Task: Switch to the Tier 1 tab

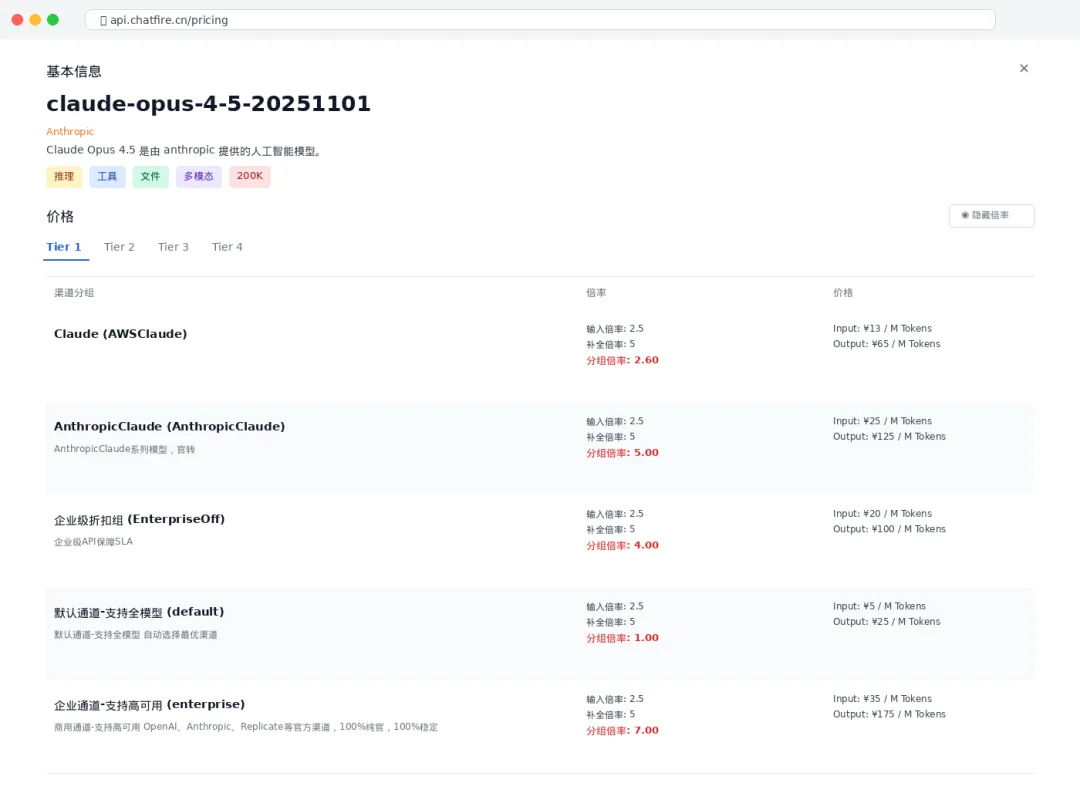Action: [64, 247]
